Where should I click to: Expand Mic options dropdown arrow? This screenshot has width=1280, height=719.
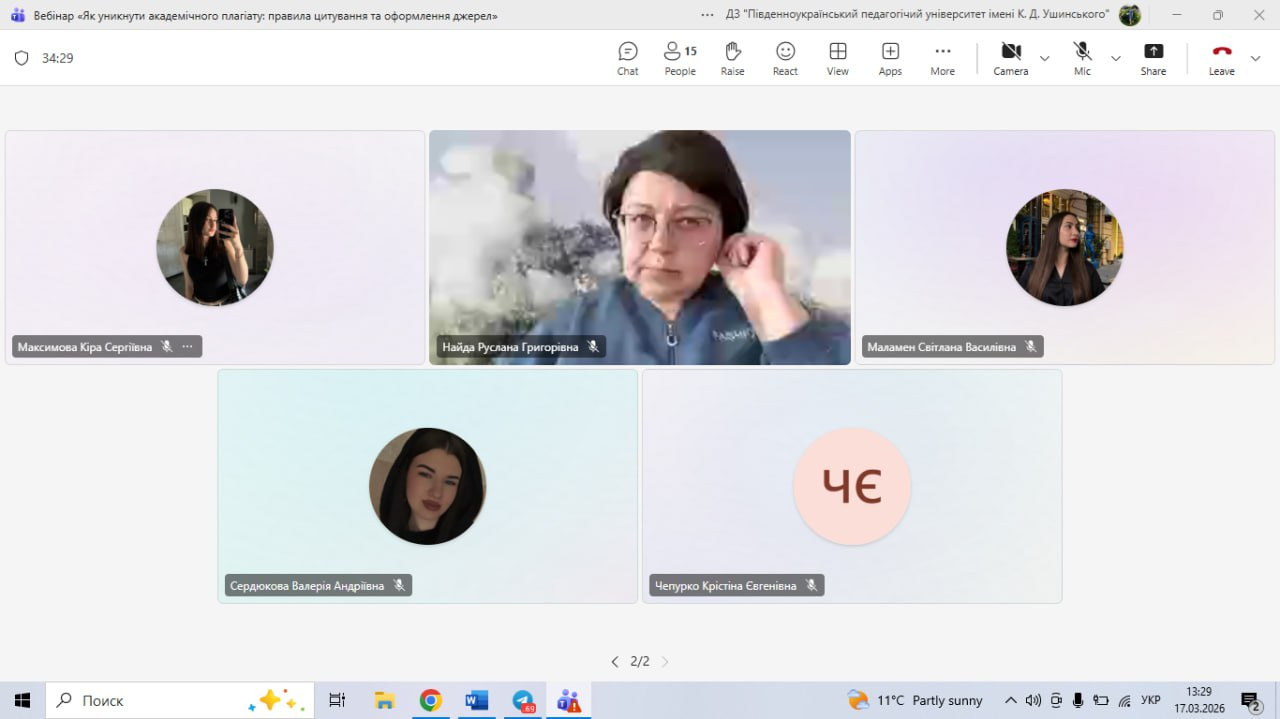(1116, 58)
